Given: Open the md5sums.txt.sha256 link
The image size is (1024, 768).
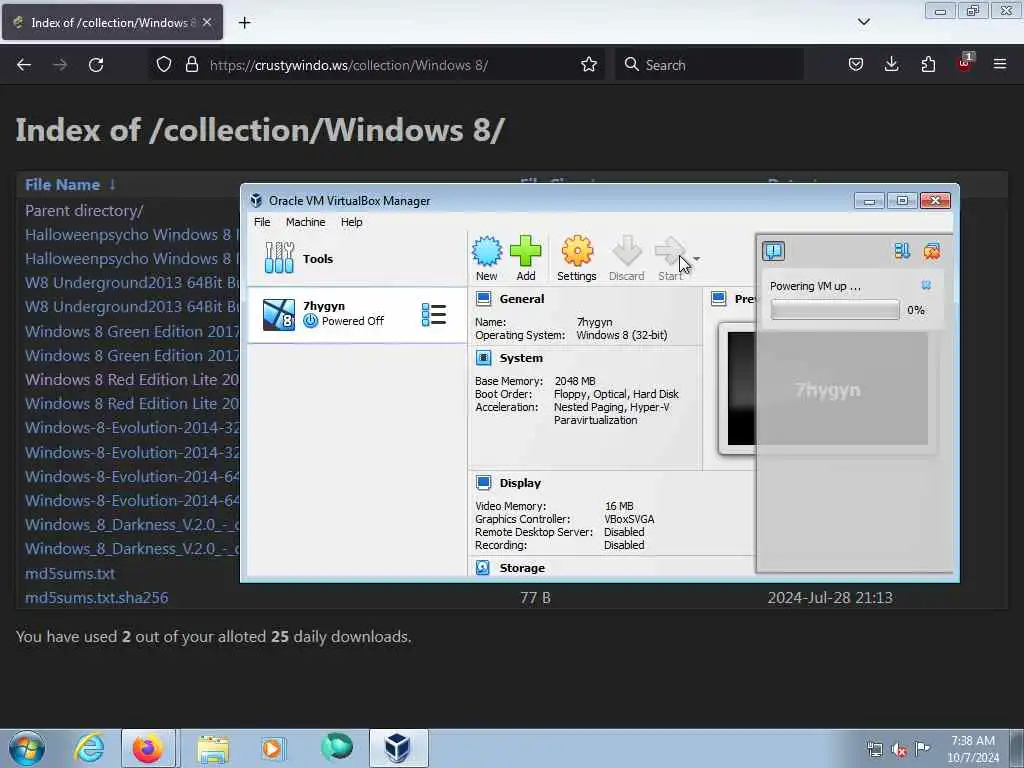Looking at the screenshot, I should click(x=97, y=598).
